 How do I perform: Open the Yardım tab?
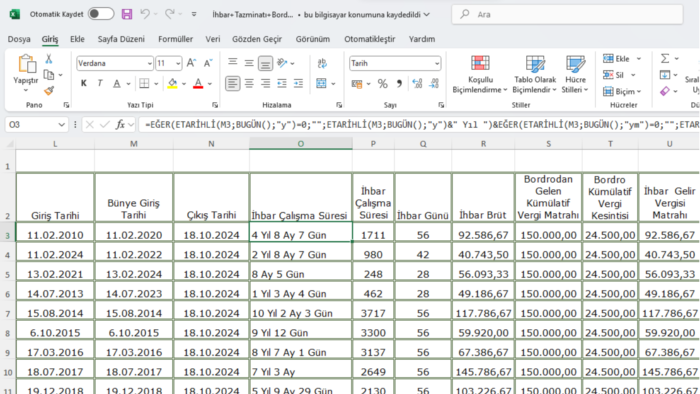coord(422,39)
